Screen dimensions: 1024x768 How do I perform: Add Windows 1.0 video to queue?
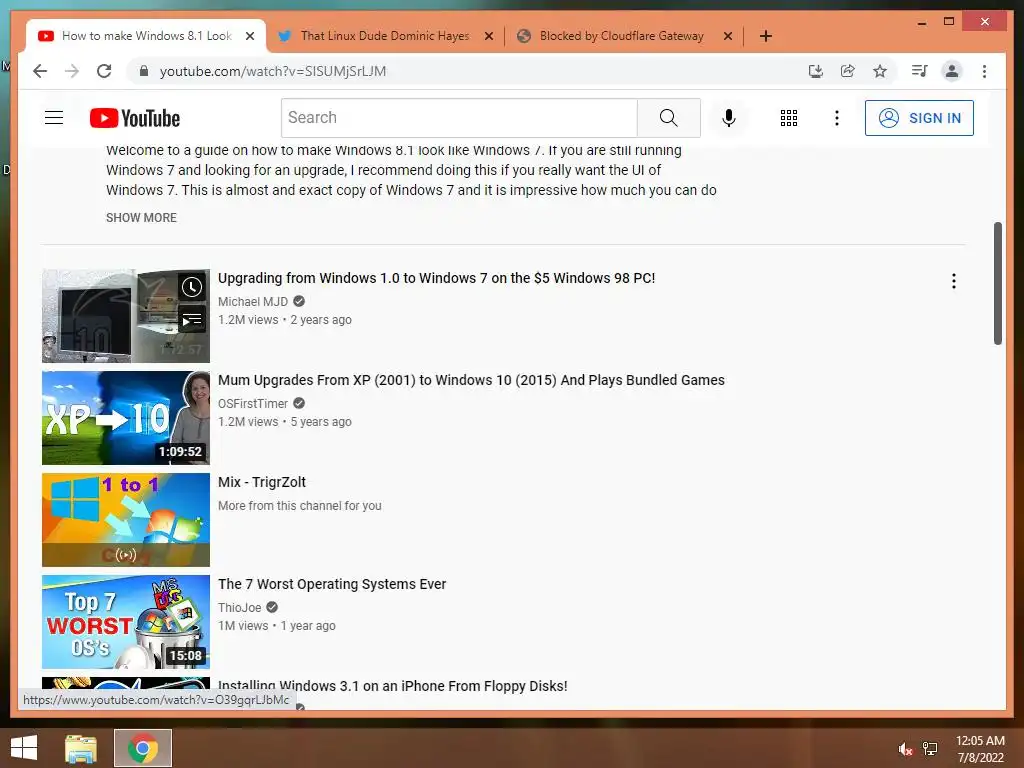click(x=192, y=319)
